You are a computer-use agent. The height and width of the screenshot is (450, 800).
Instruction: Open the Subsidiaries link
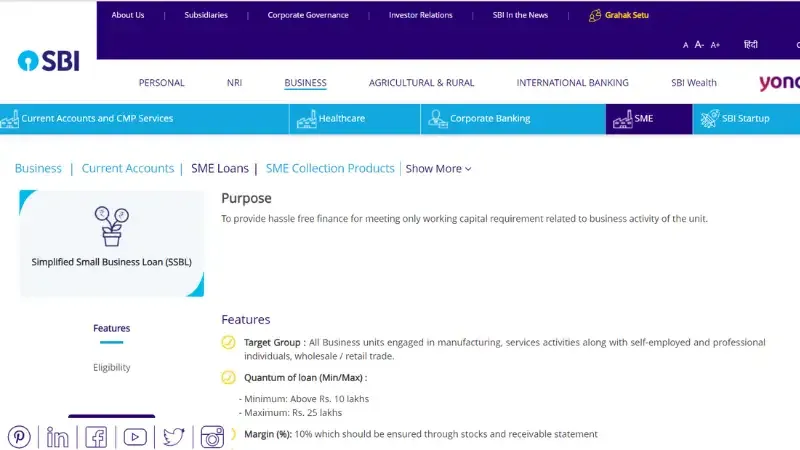pos(206,15)
